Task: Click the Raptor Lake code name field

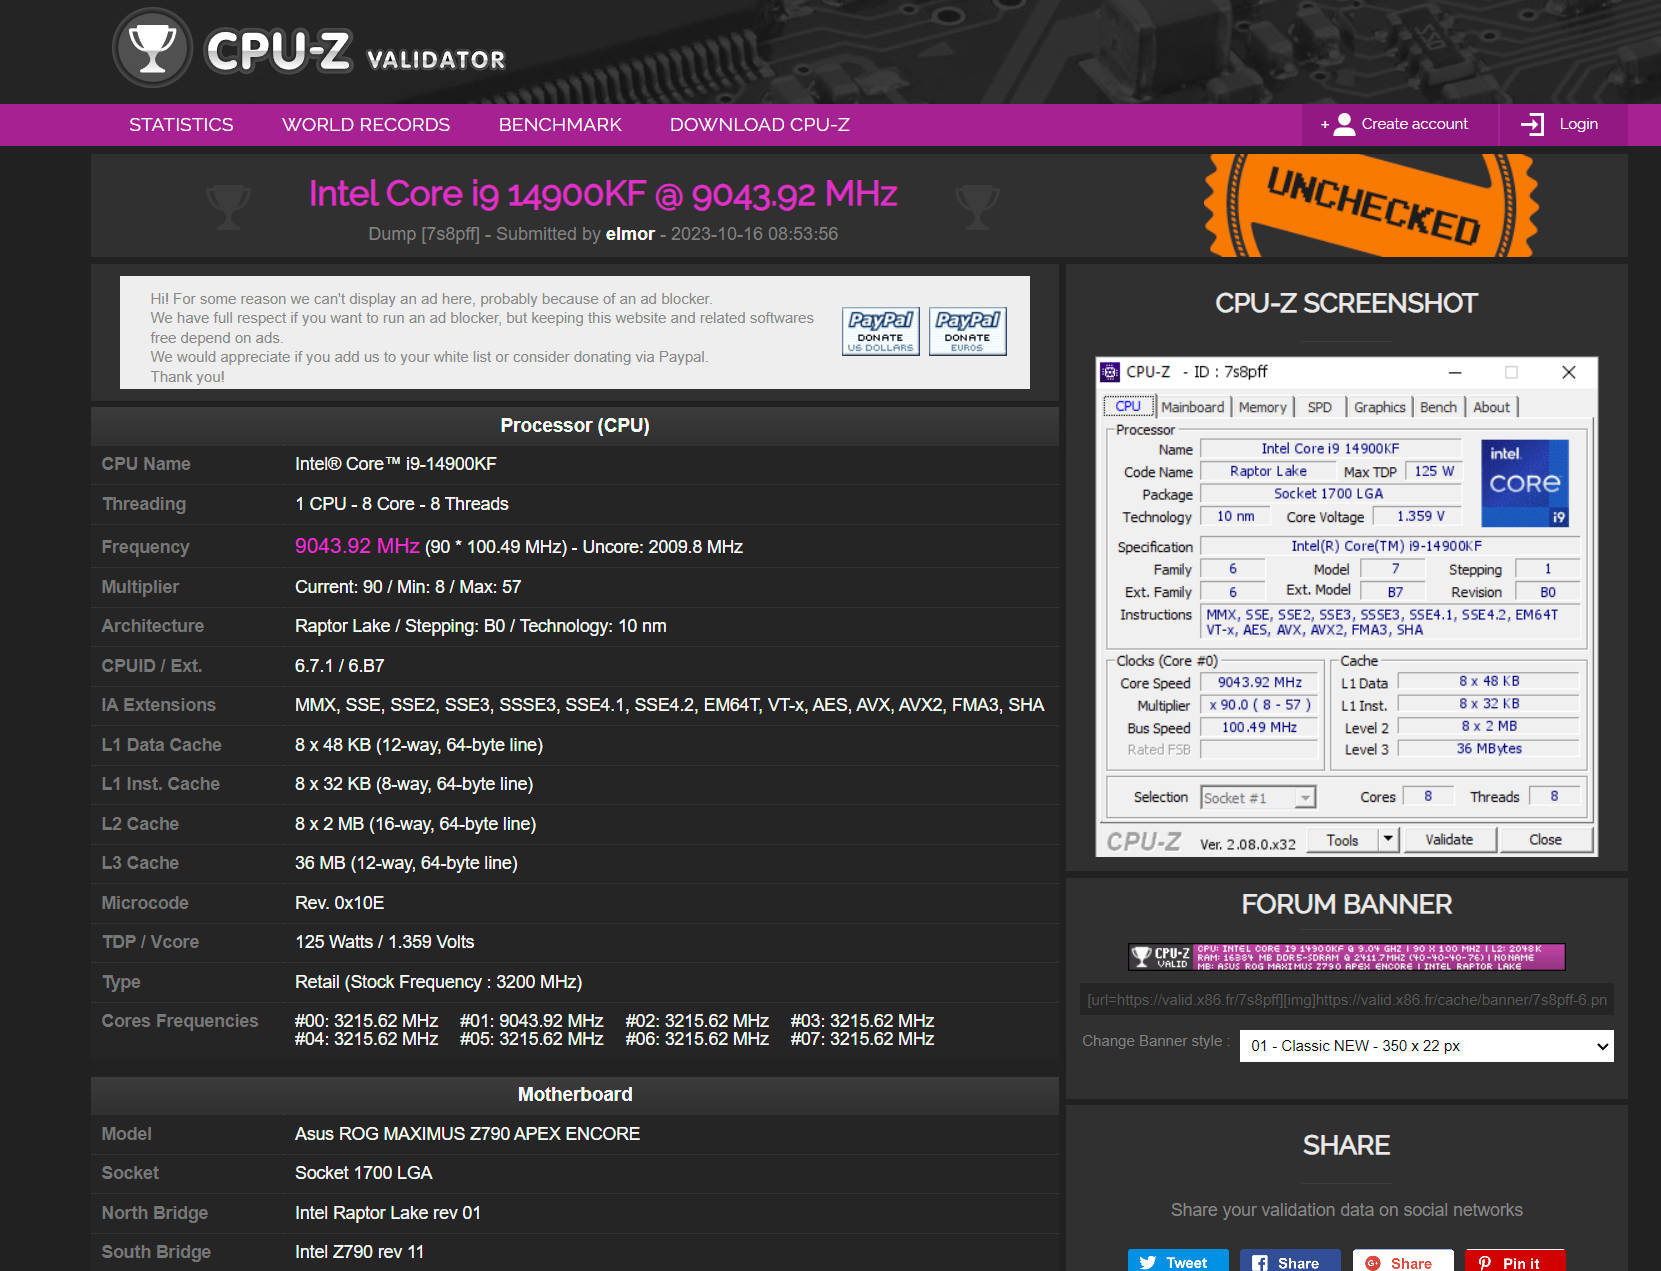Action: (1268, 471)
